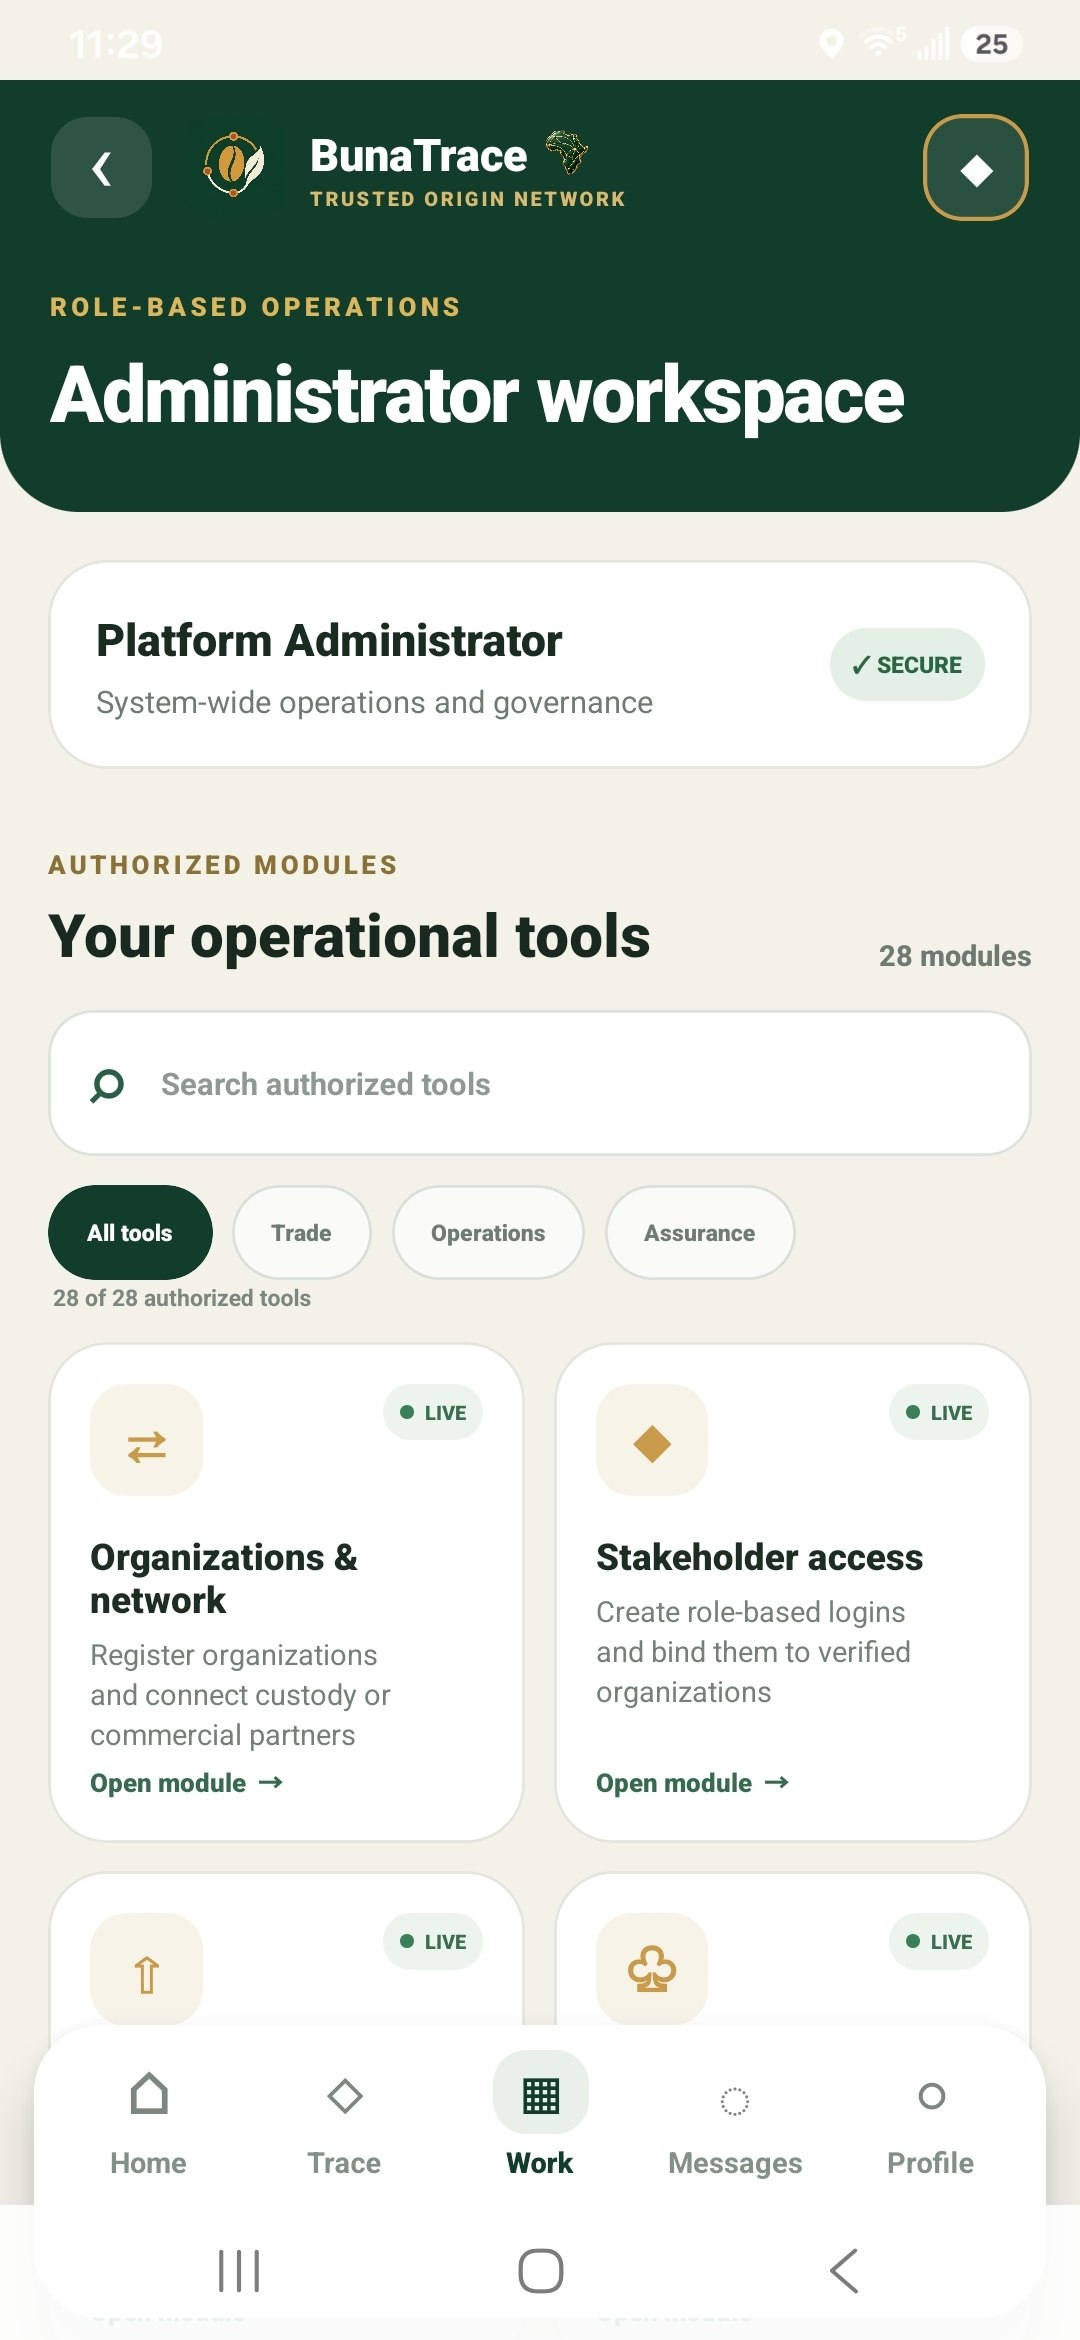Viewport: 1080px width, 2340px height.
Task: Click the Administrator workspace heading
Action: [477, 397]
